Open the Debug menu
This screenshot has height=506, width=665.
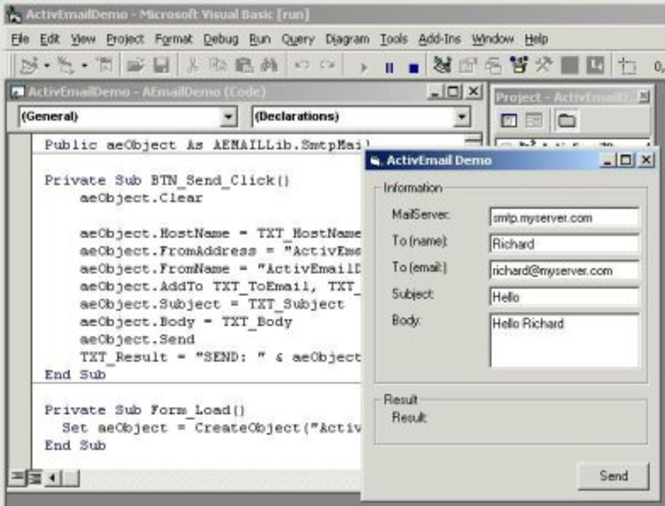point(221,39)
